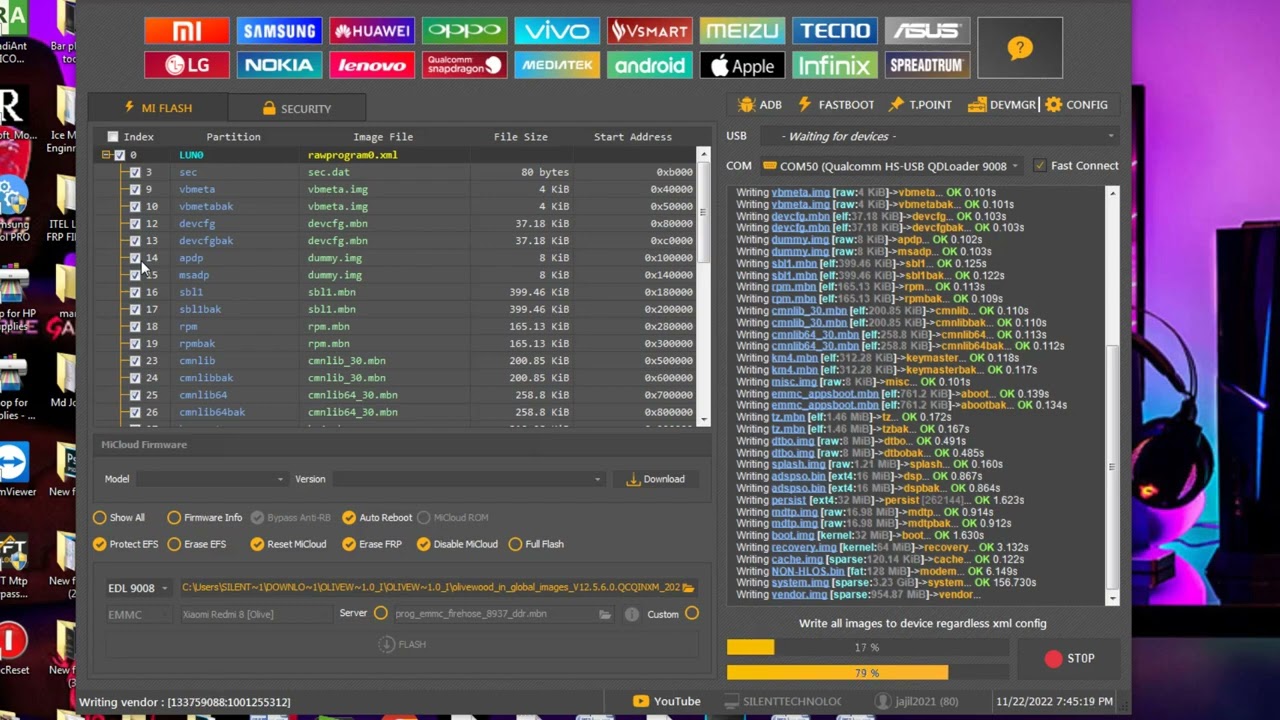Select the MediaTek tile
Image resolution: width=1280 pixels, height=720 pixels.
coord(557,65)
